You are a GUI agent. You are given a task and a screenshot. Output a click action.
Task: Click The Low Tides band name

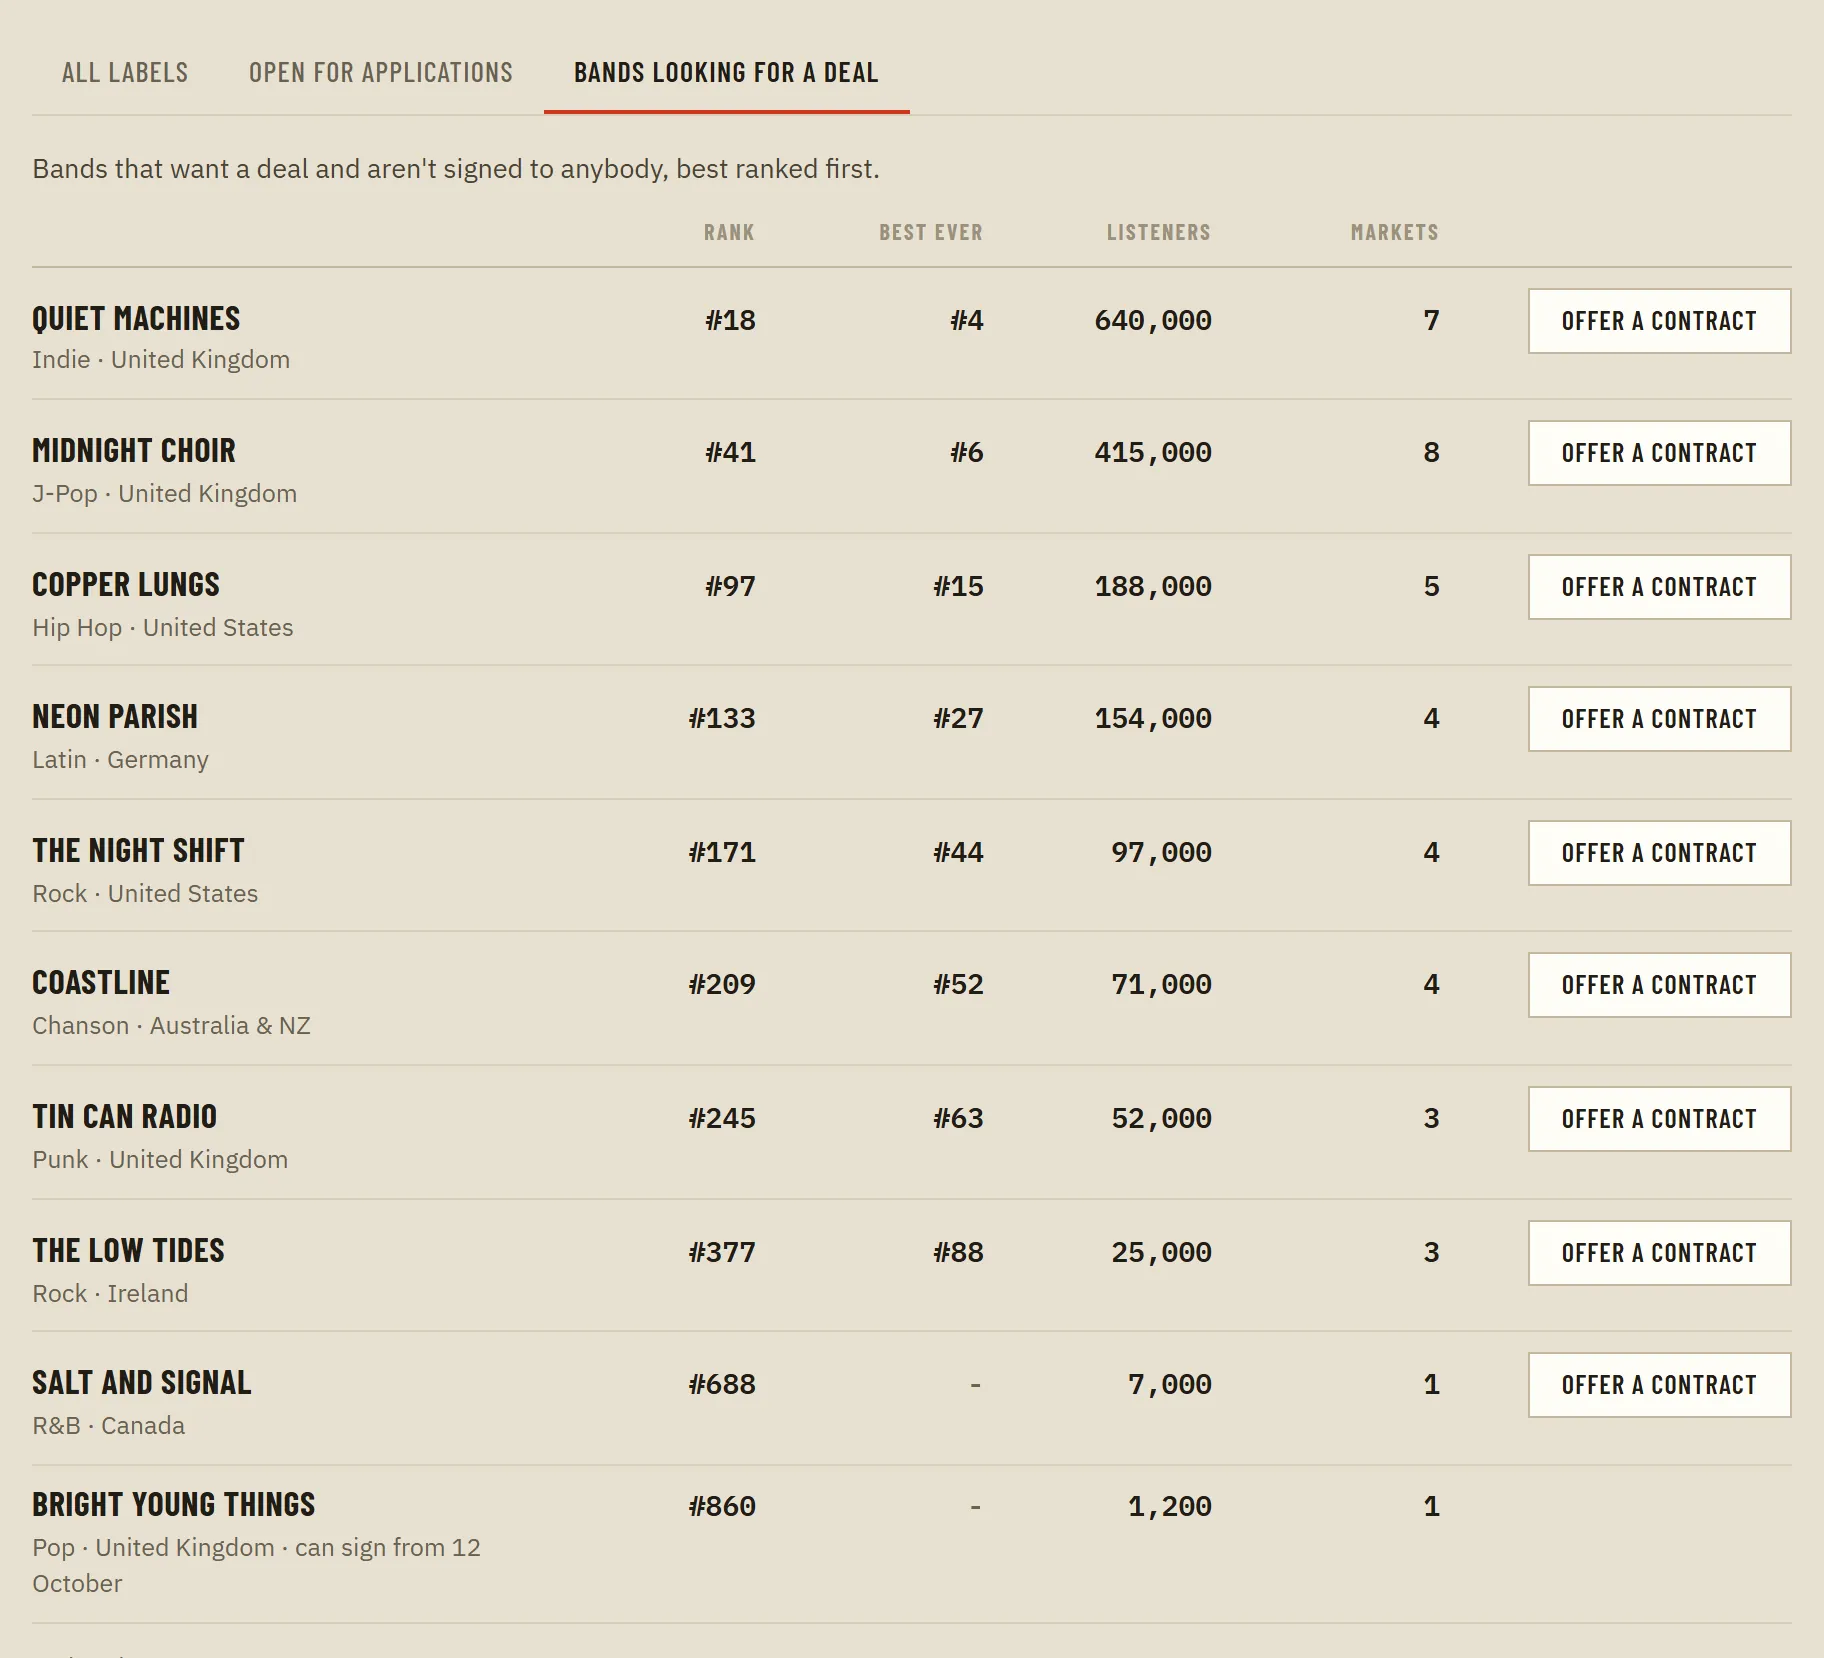point(128,1251)
